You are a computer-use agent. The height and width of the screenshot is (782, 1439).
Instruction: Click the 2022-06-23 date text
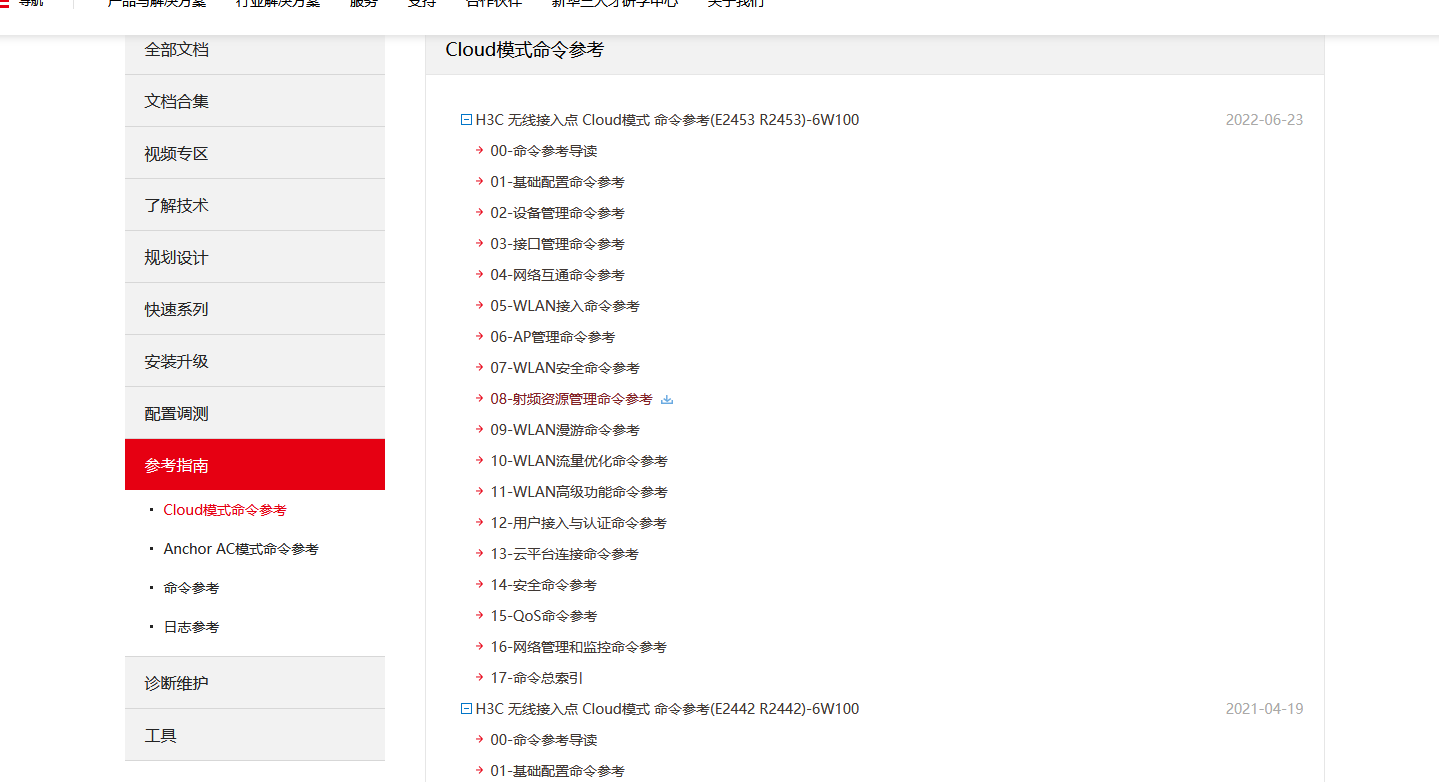click(x=1264, y=120)
